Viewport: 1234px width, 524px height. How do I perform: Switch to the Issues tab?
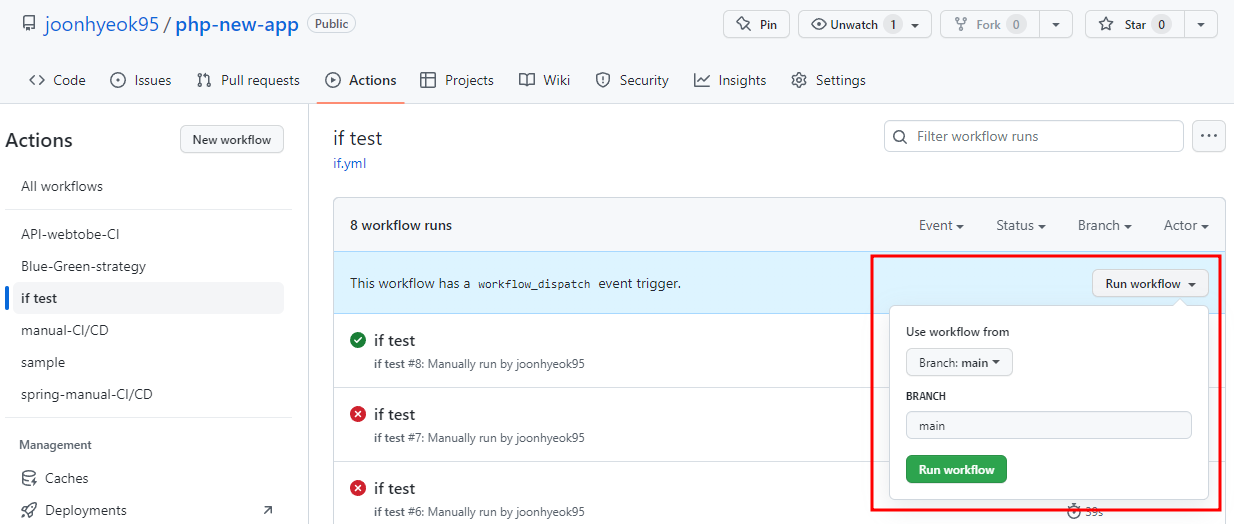click(141, 80)
